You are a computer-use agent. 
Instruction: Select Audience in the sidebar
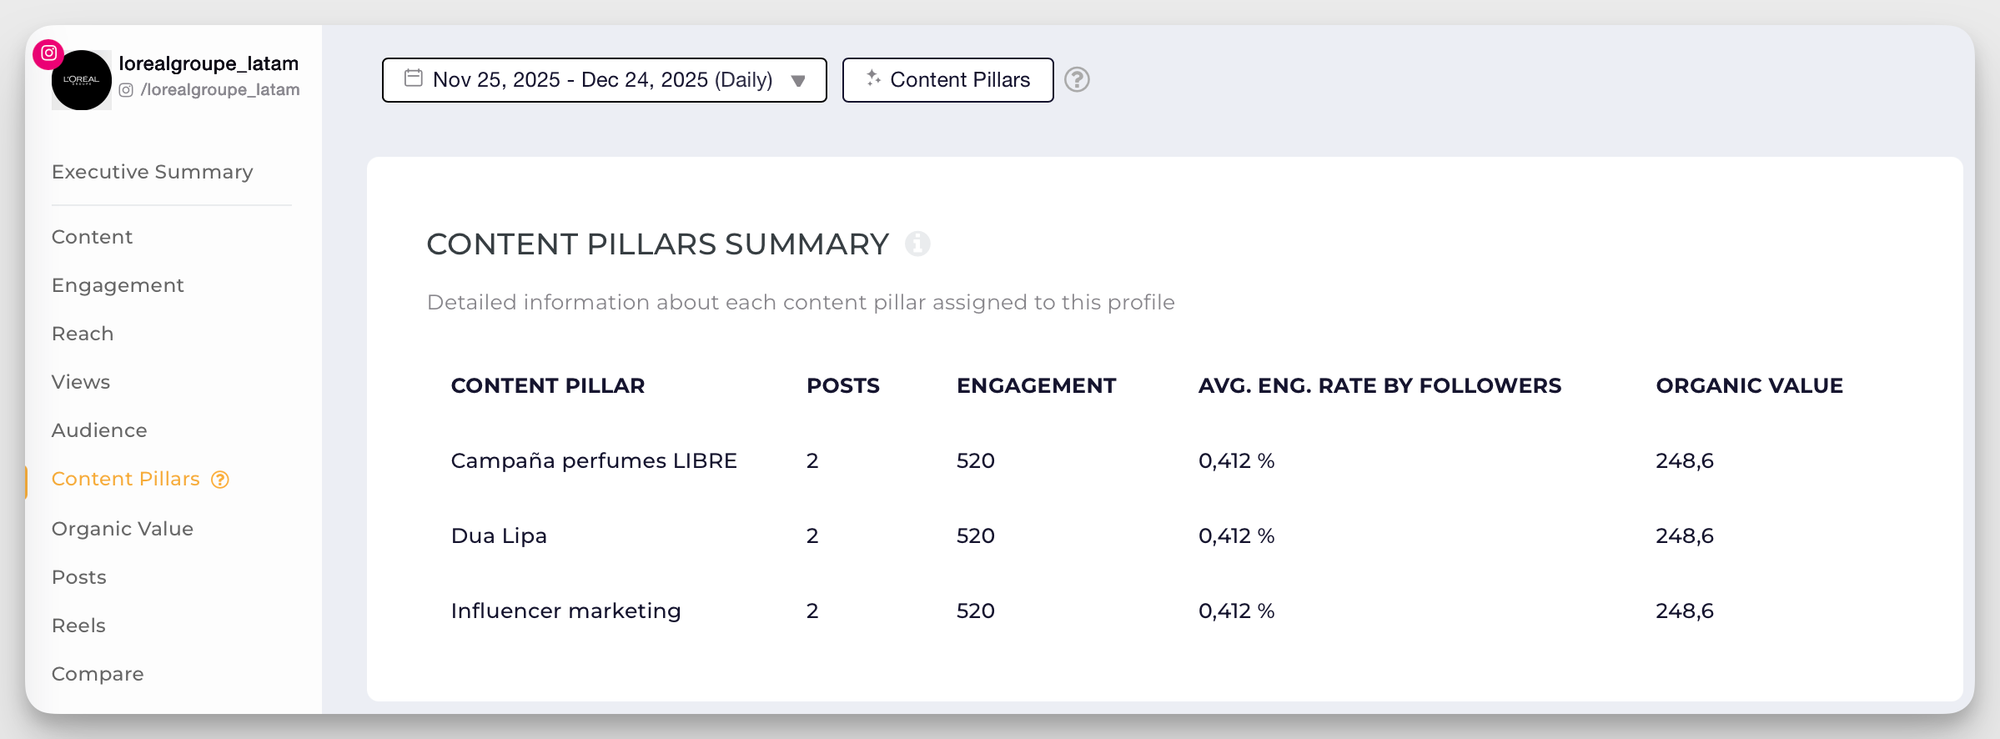(99, 431)
